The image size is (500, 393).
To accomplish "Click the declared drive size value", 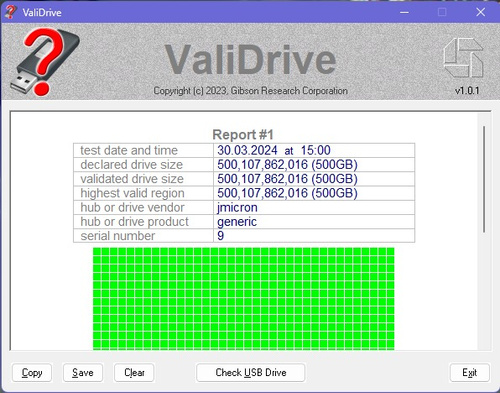I will [x=287, y=165].
